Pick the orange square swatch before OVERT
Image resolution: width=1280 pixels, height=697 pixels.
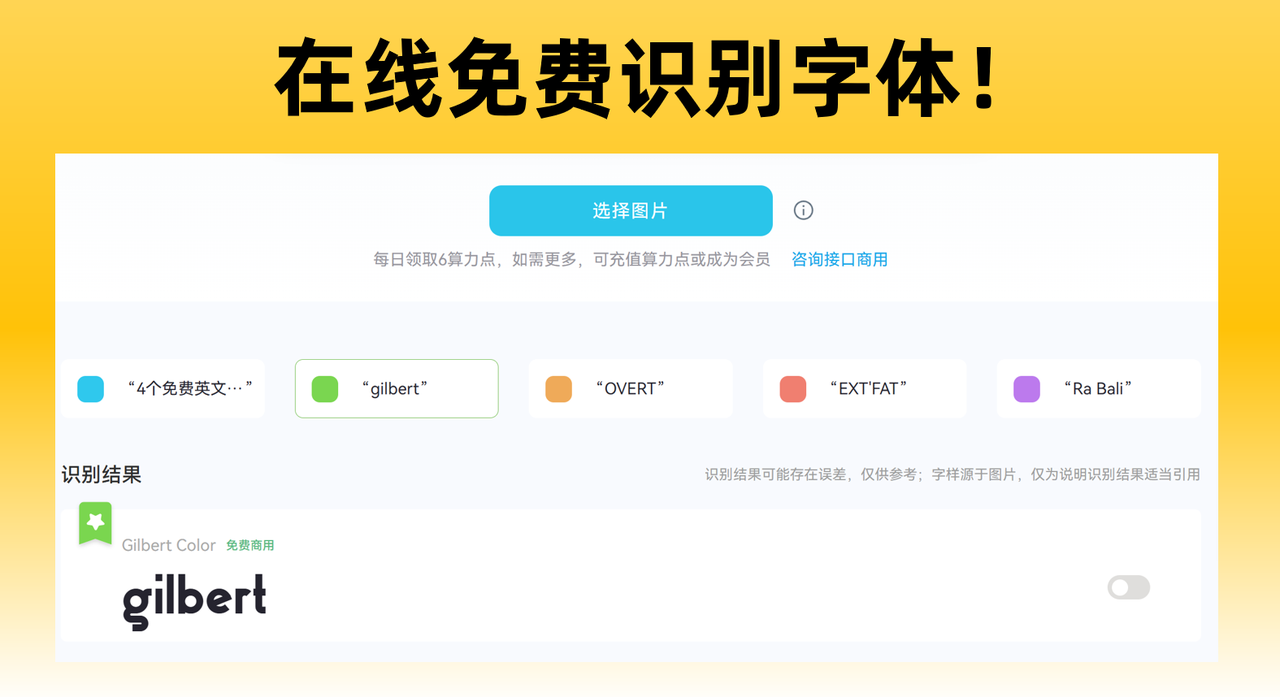pos(558,389)
